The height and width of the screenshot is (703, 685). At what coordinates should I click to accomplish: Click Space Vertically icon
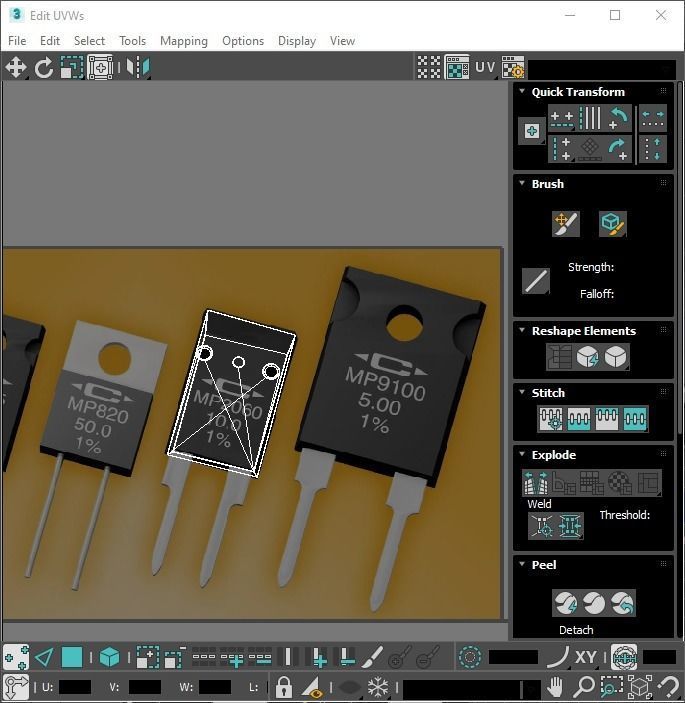[x=653, y=149]
